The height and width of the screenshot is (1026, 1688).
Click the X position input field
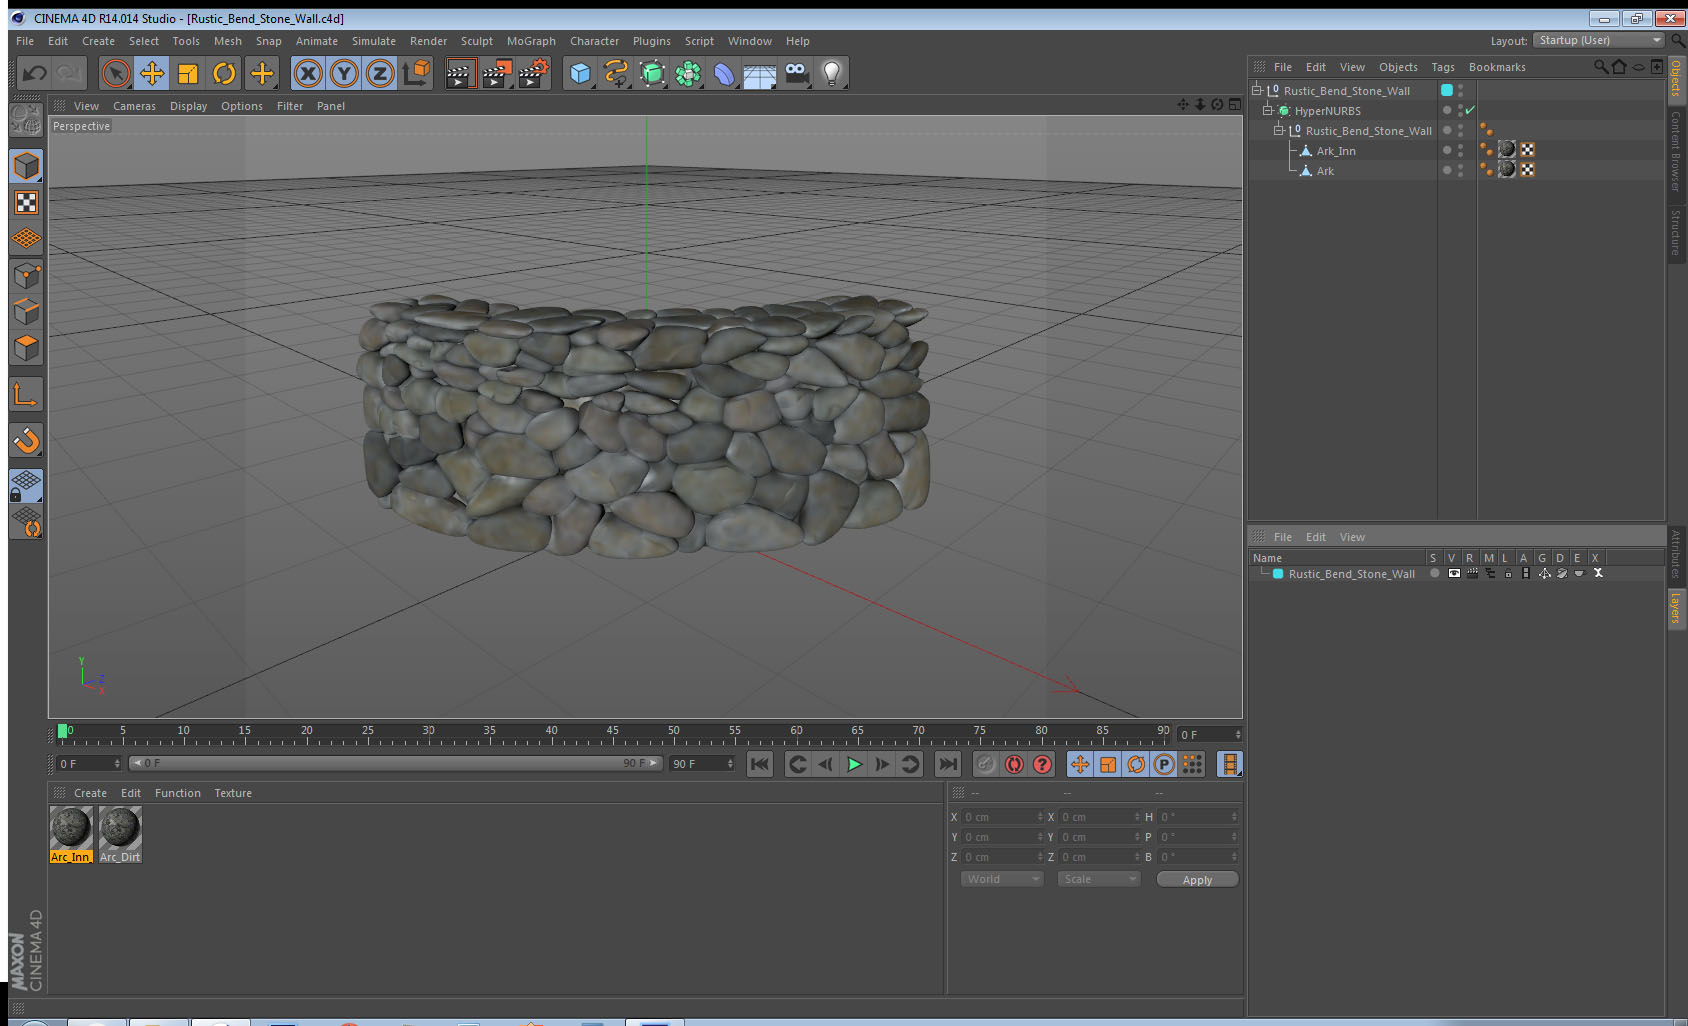click(1002, 817)
